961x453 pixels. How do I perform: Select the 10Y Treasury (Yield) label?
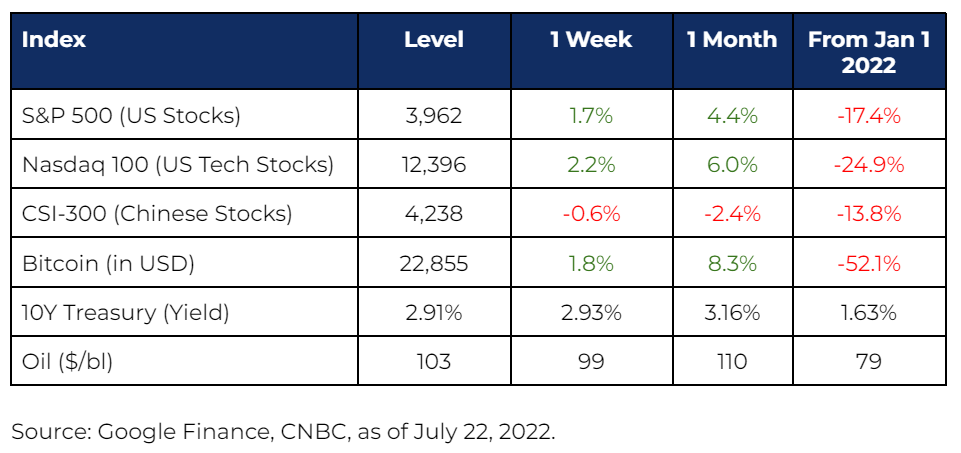click(x=126, y=312)
